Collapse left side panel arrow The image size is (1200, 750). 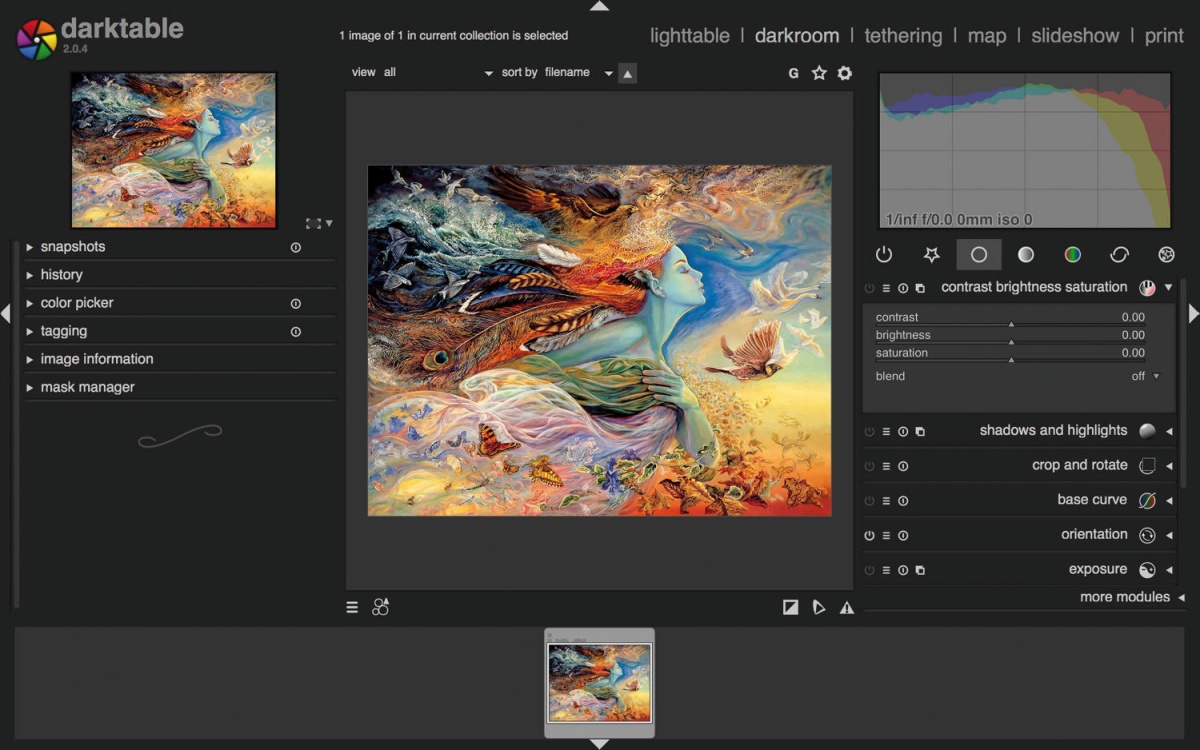pos(6,314)
